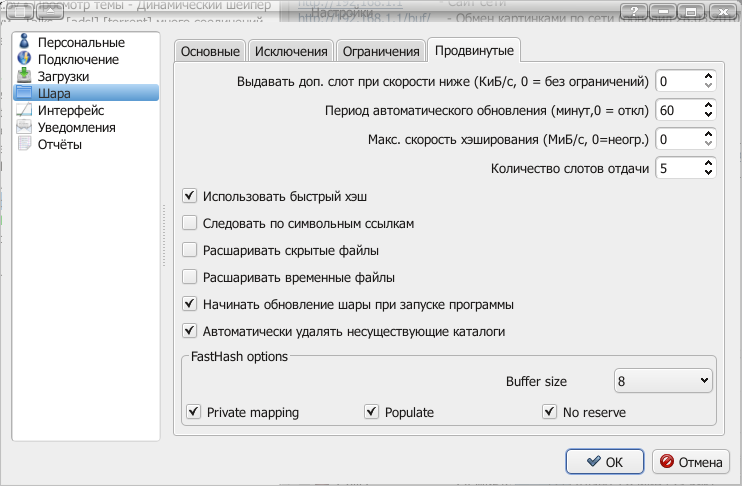Screen dimensions: 742x486
Task: Click the max hashing speed input field
Action: (677, 139)
